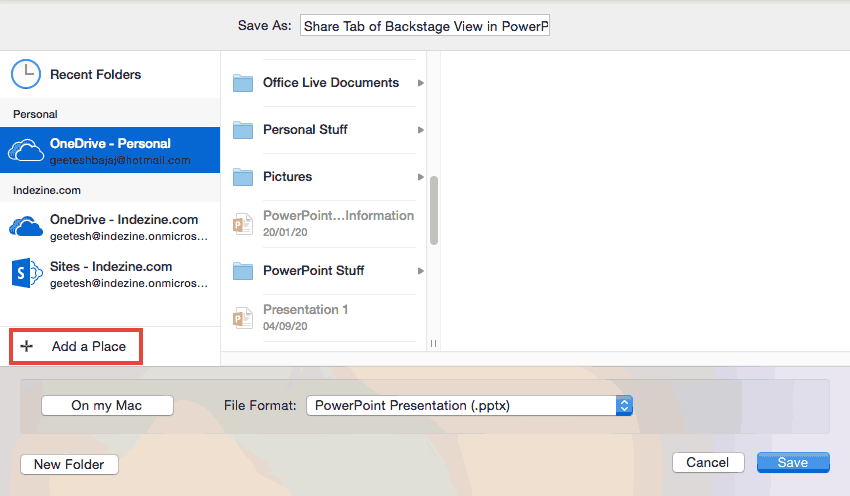Click the On my Mac button
850x496 pixels.
pyautogui.click(x=107, y=405)
